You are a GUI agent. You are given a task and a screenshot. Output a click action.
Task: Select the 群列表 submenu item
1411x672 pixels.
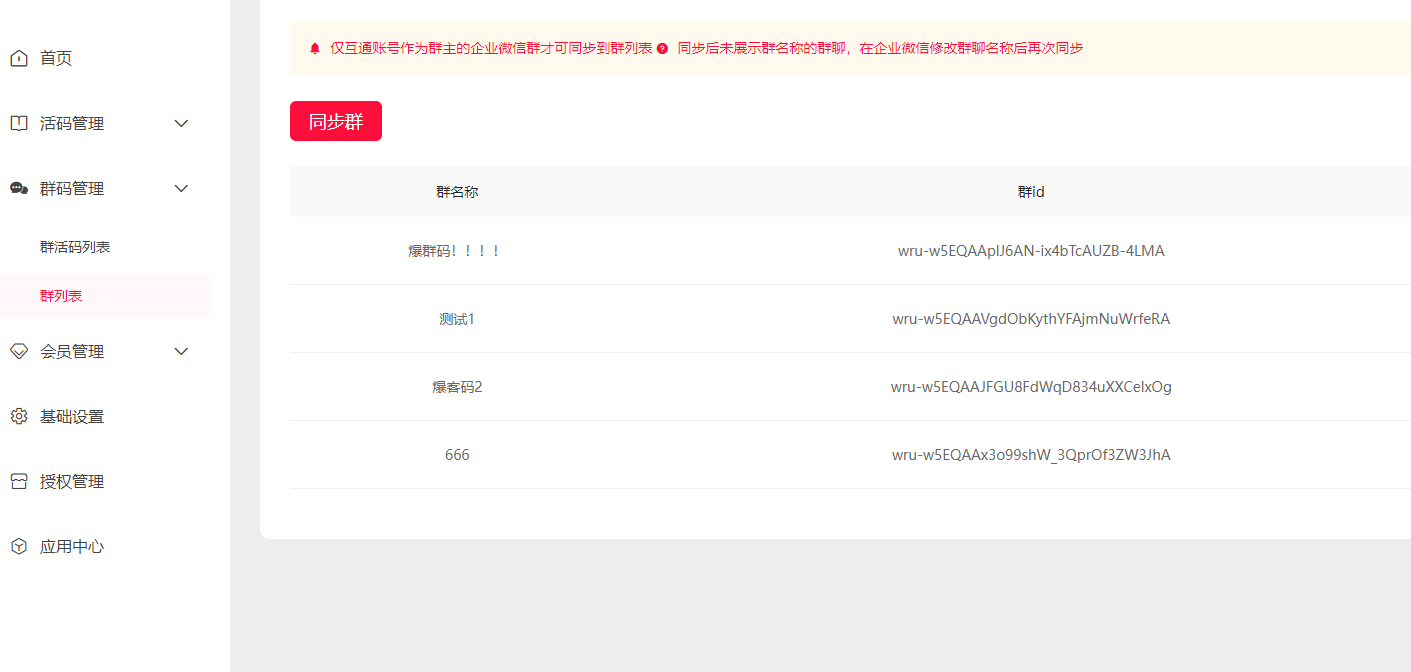tap(61, 296)
